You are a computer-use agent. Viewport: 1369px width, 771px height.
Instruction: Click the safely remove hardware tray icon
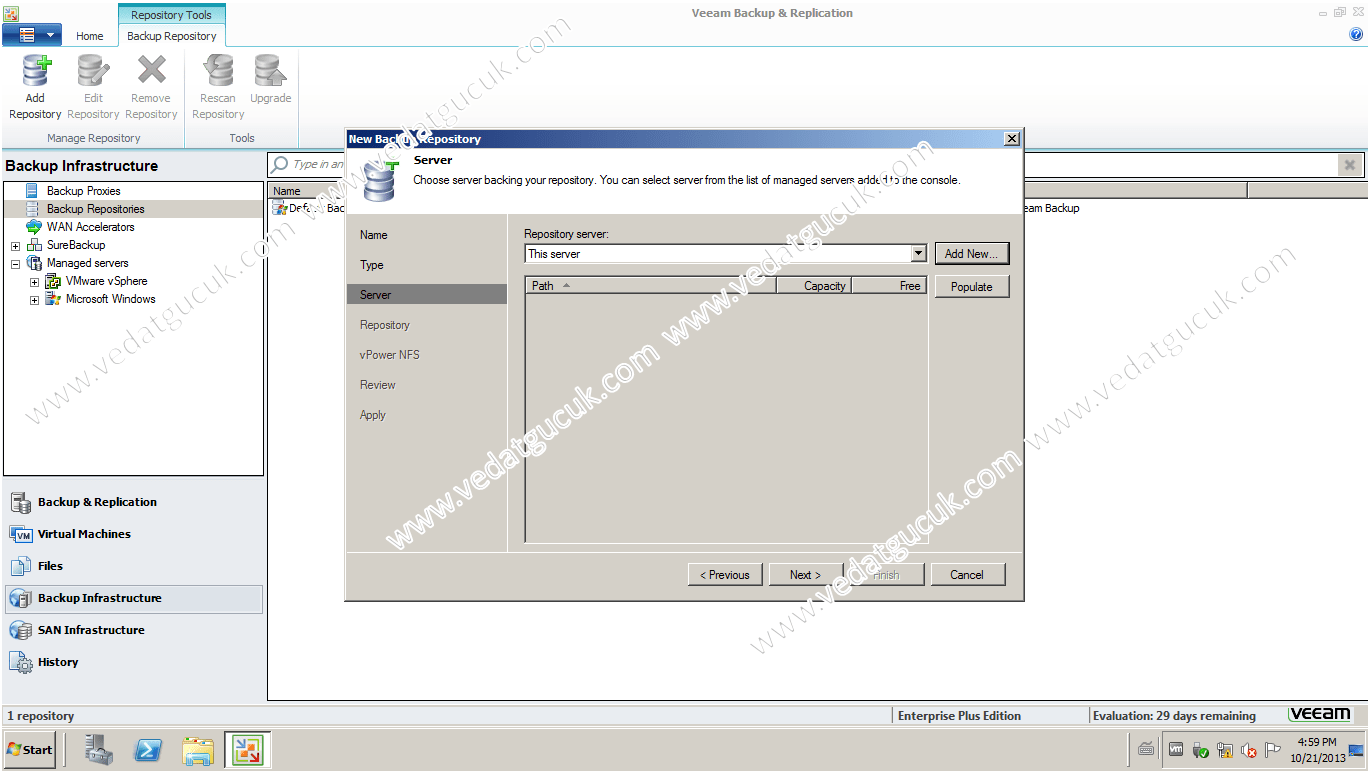[x=1201, y=750]
